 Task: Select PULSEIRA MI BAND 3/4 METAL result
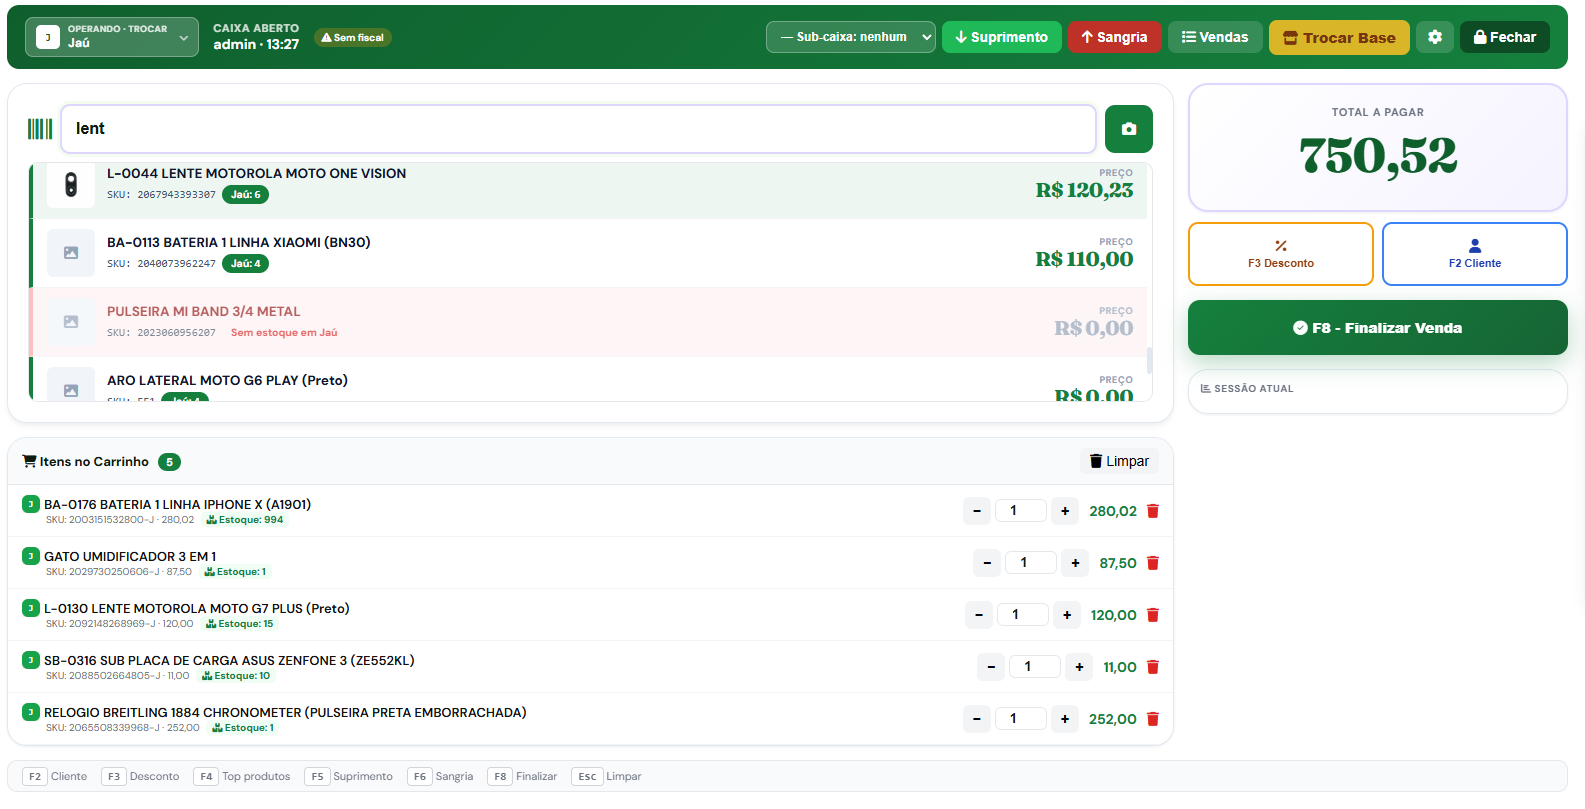590,322
